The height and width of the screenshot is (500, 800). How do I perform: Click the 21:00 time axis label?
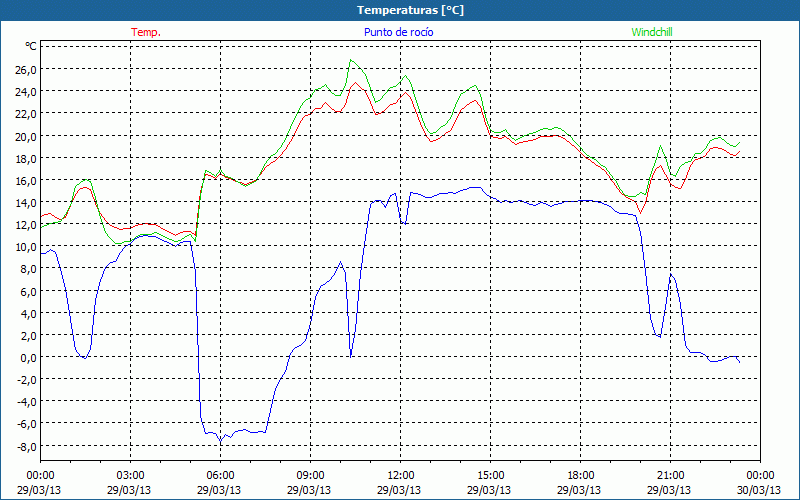pyautogui.click(x=670, y=476)
